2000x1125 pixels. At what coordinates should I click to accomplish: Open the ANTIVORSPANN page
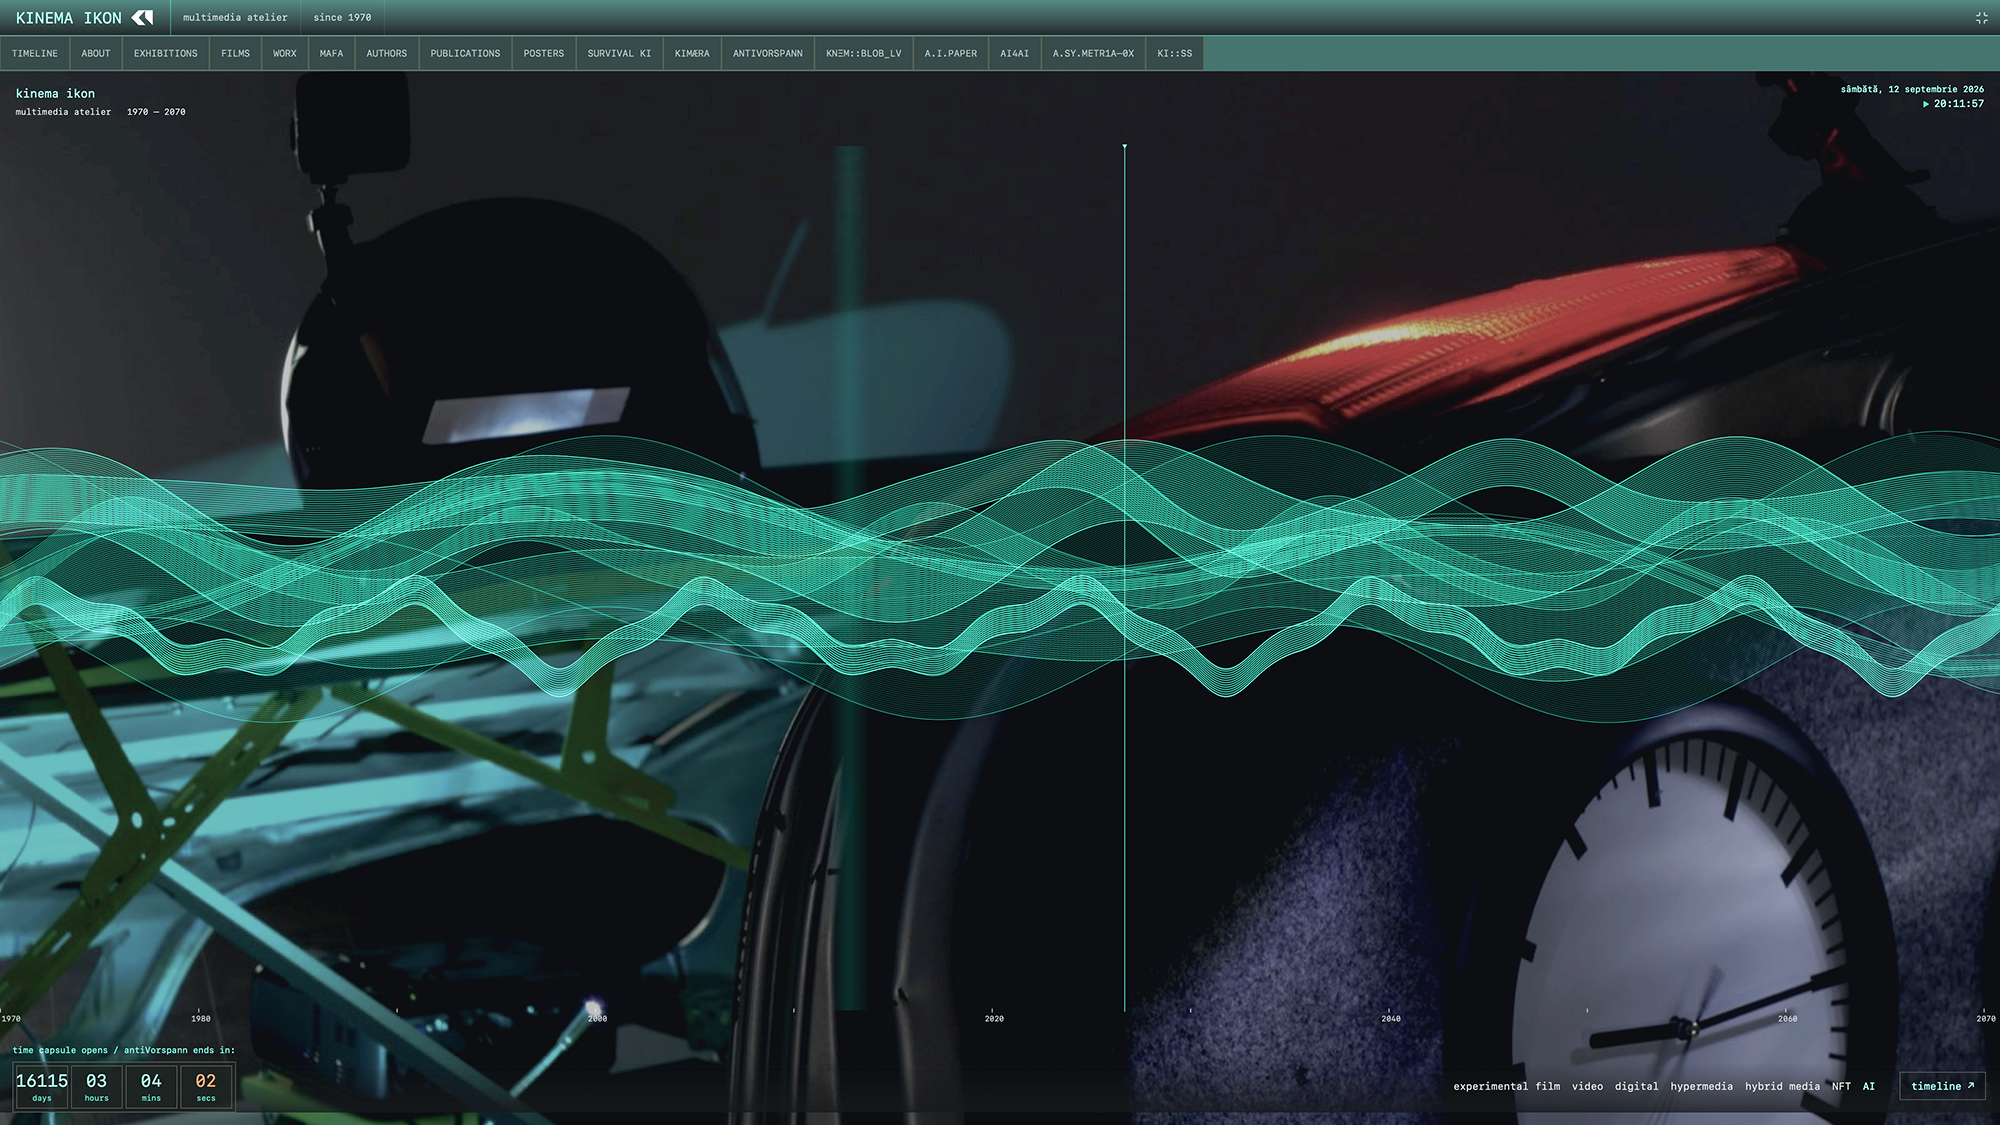tap(768, 54)
